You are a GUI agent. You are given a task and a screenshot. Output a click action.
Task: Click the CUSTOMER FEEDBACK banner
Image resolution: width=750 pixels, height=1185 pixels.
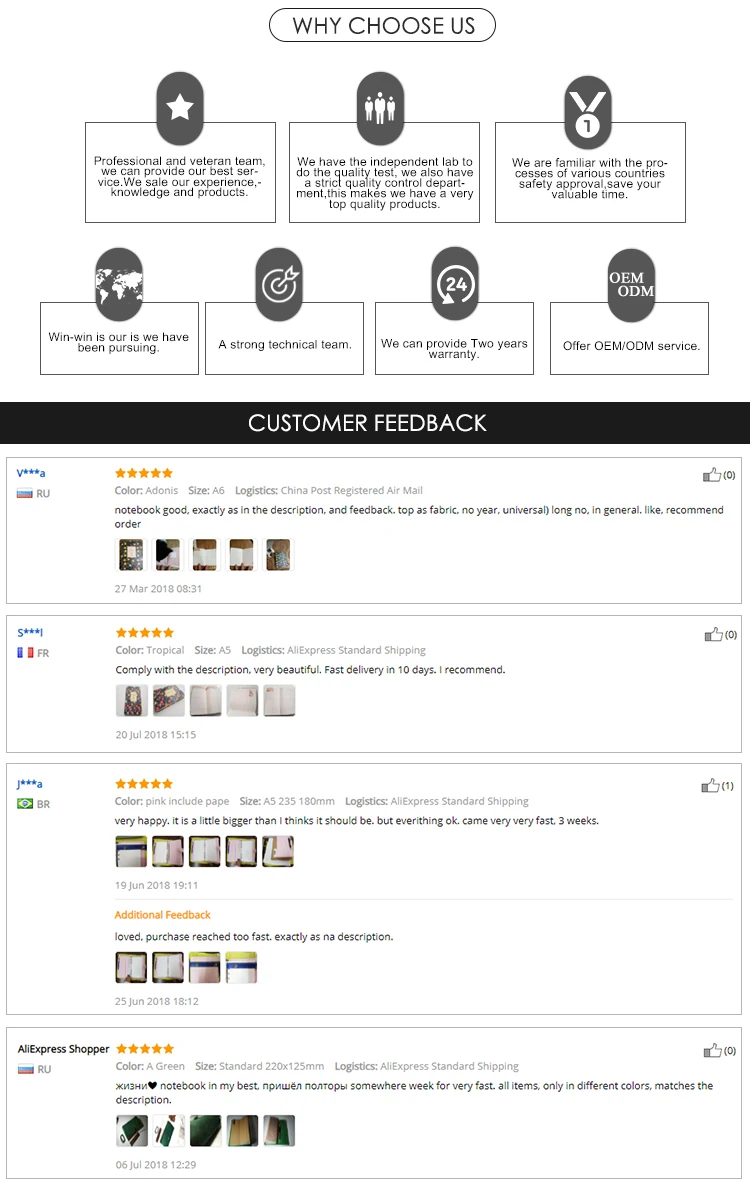367,423
